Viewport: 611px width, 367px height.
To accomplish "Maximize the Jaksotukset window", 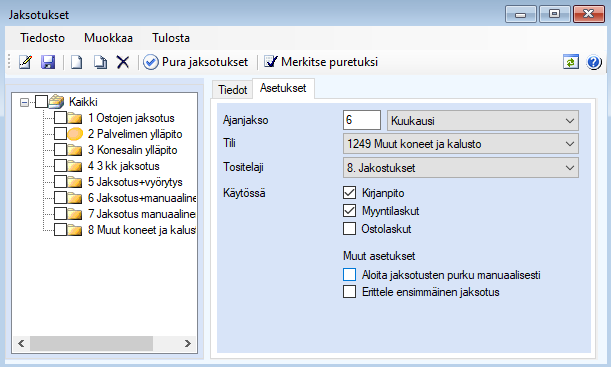I will (x=554, y=14).
